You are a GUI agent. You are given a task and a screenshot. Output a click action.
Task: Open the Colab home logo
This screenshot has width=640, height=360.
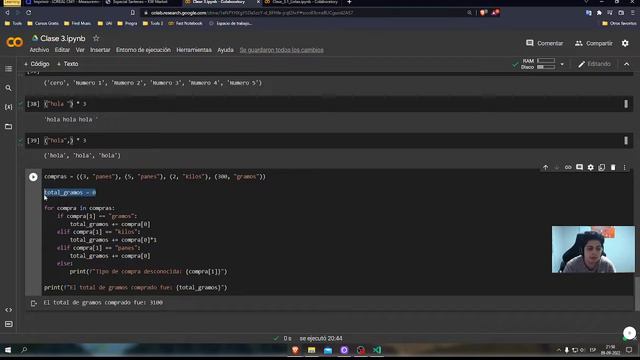(15, 42)
